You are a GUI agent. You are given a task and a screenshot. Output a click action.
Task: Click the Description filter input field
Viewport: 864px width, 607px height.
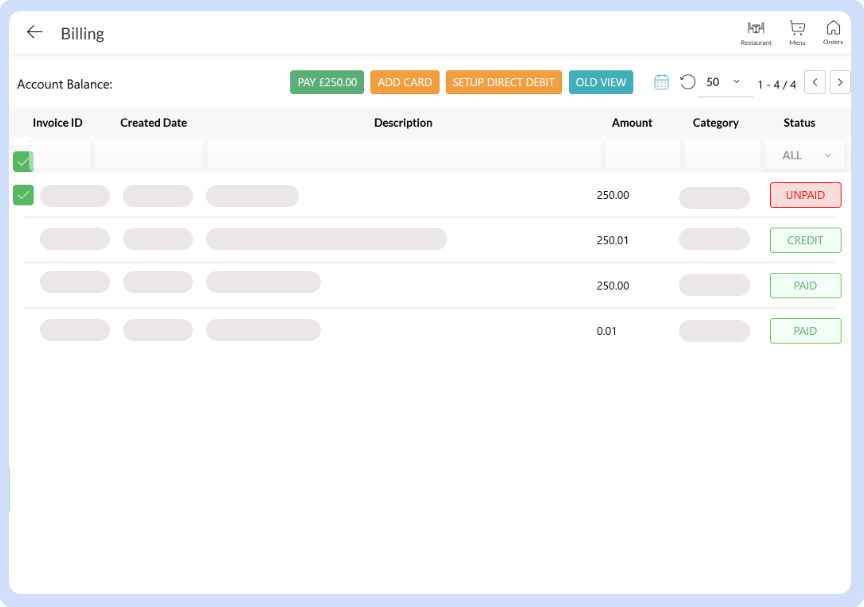(404, 155)
